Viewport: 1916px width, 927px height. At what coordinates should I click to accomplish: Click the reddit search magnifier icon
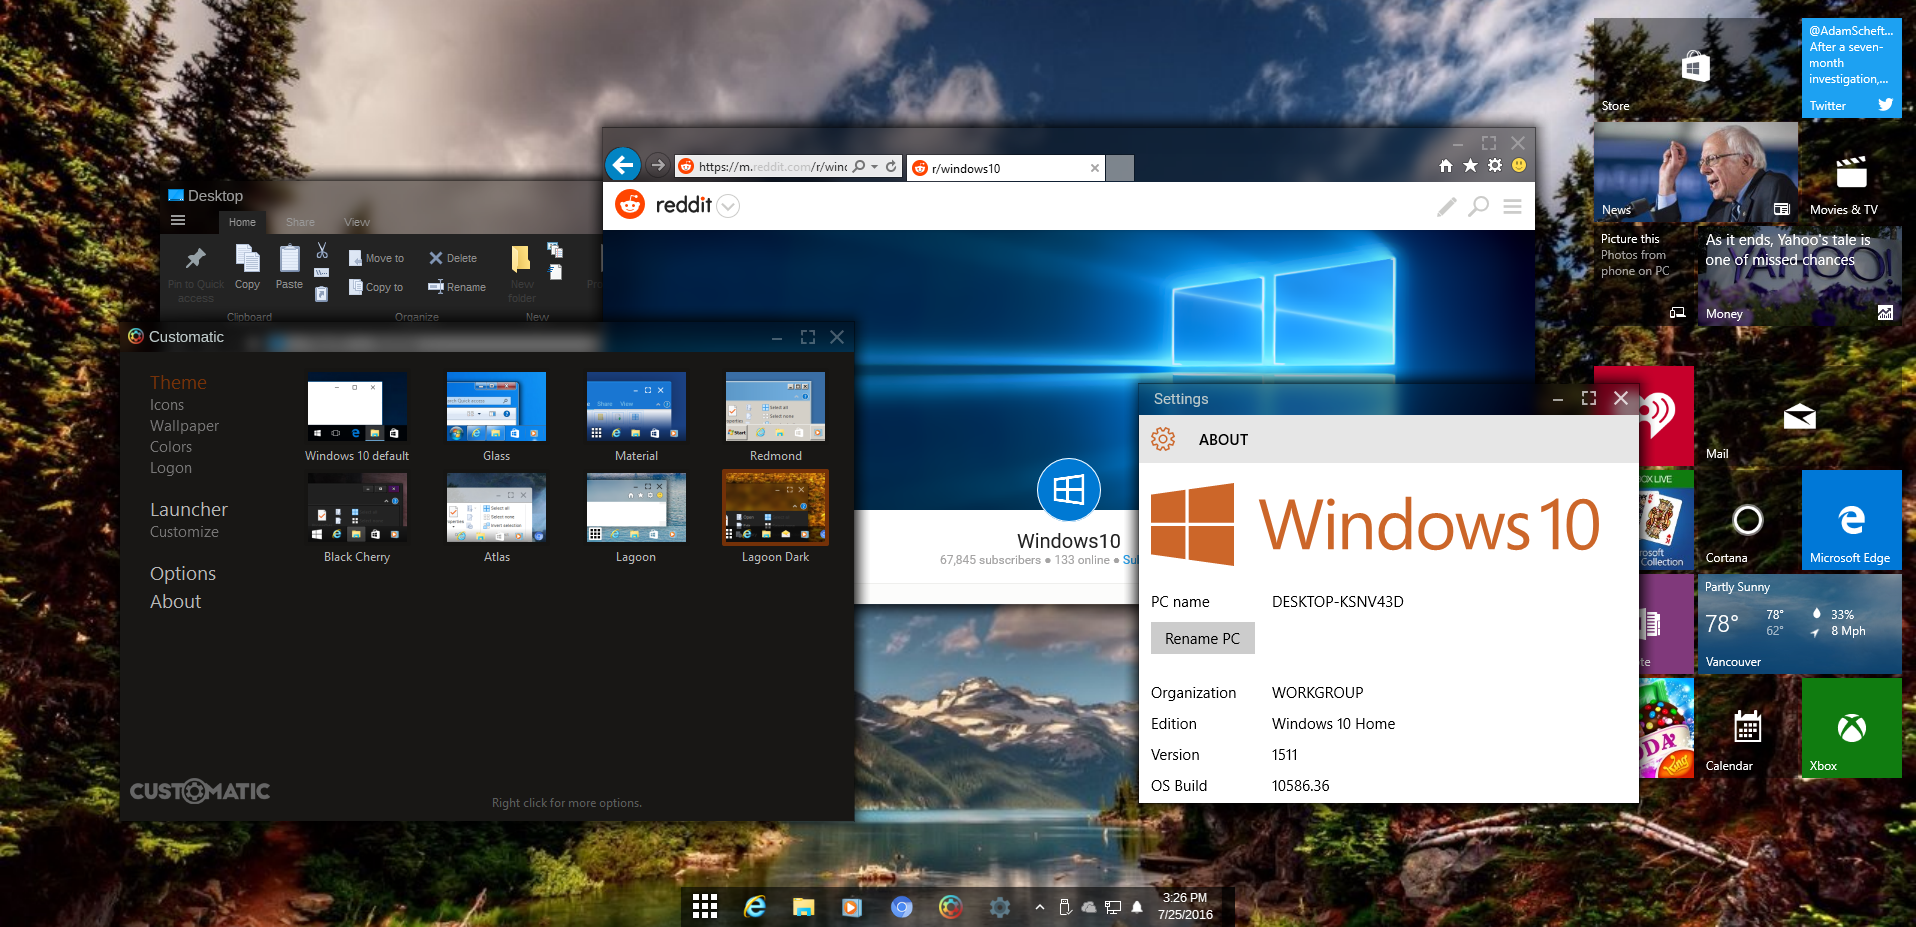(x=1478, y=206)
